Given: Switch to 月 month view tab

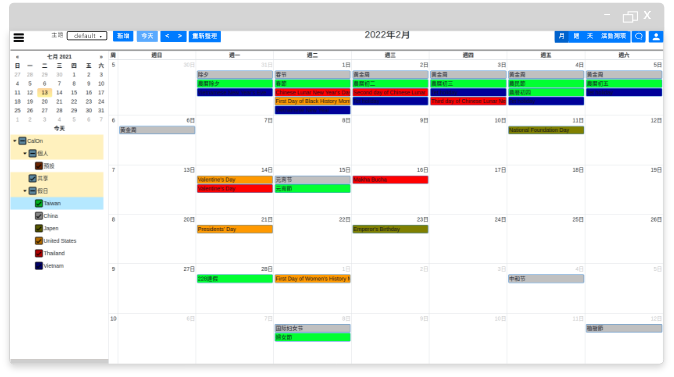Looking at the screenshot, I should tap(561, 37).
